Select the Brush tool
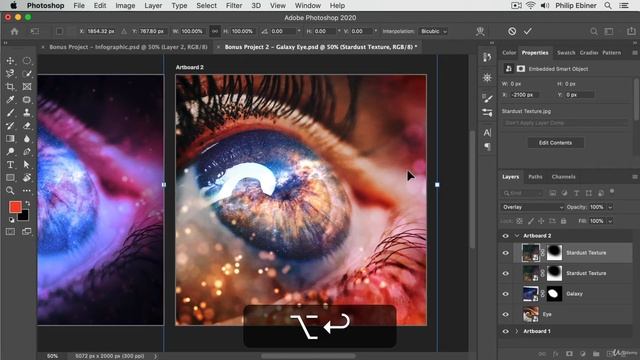640x360 pixels. point(10,113)
